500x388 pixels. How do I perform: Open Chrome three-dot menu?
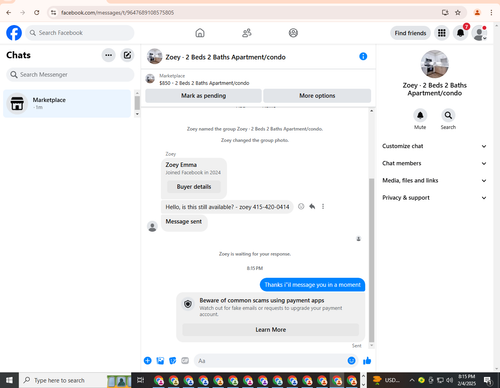coord(491,13)
